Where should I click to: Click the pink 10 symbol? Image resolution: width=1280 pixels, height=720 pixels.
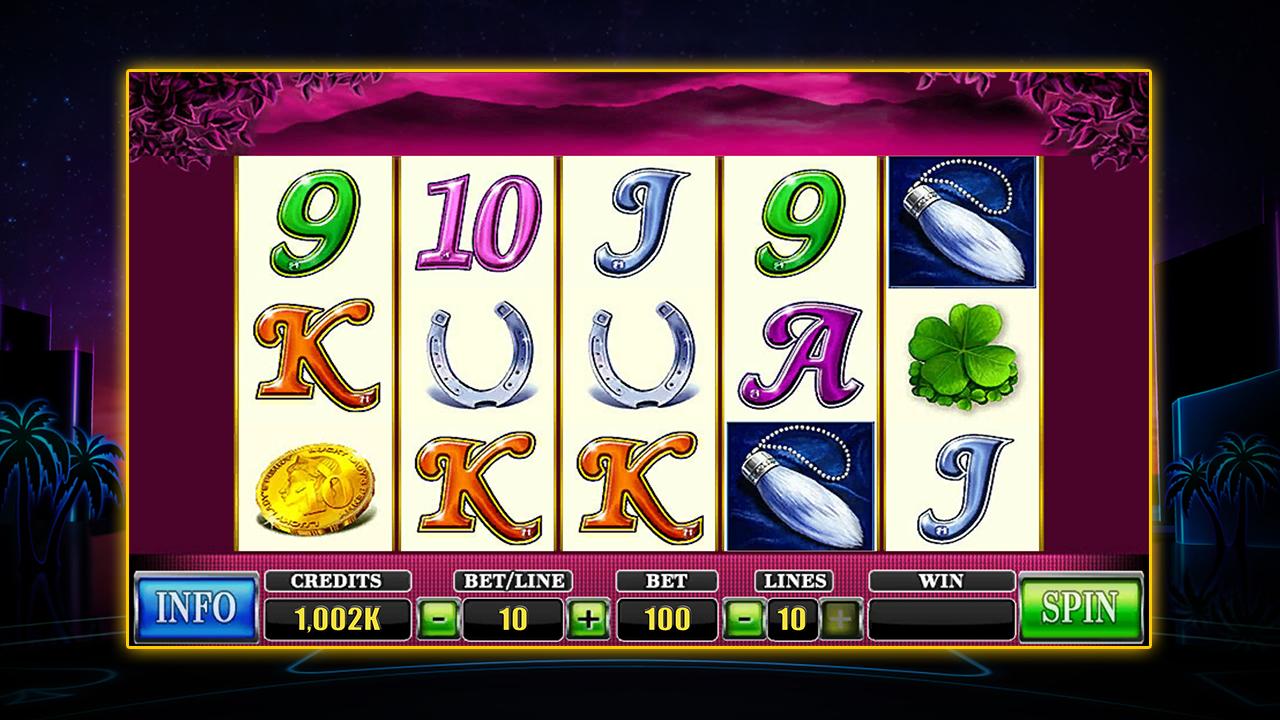pos(480,223)
